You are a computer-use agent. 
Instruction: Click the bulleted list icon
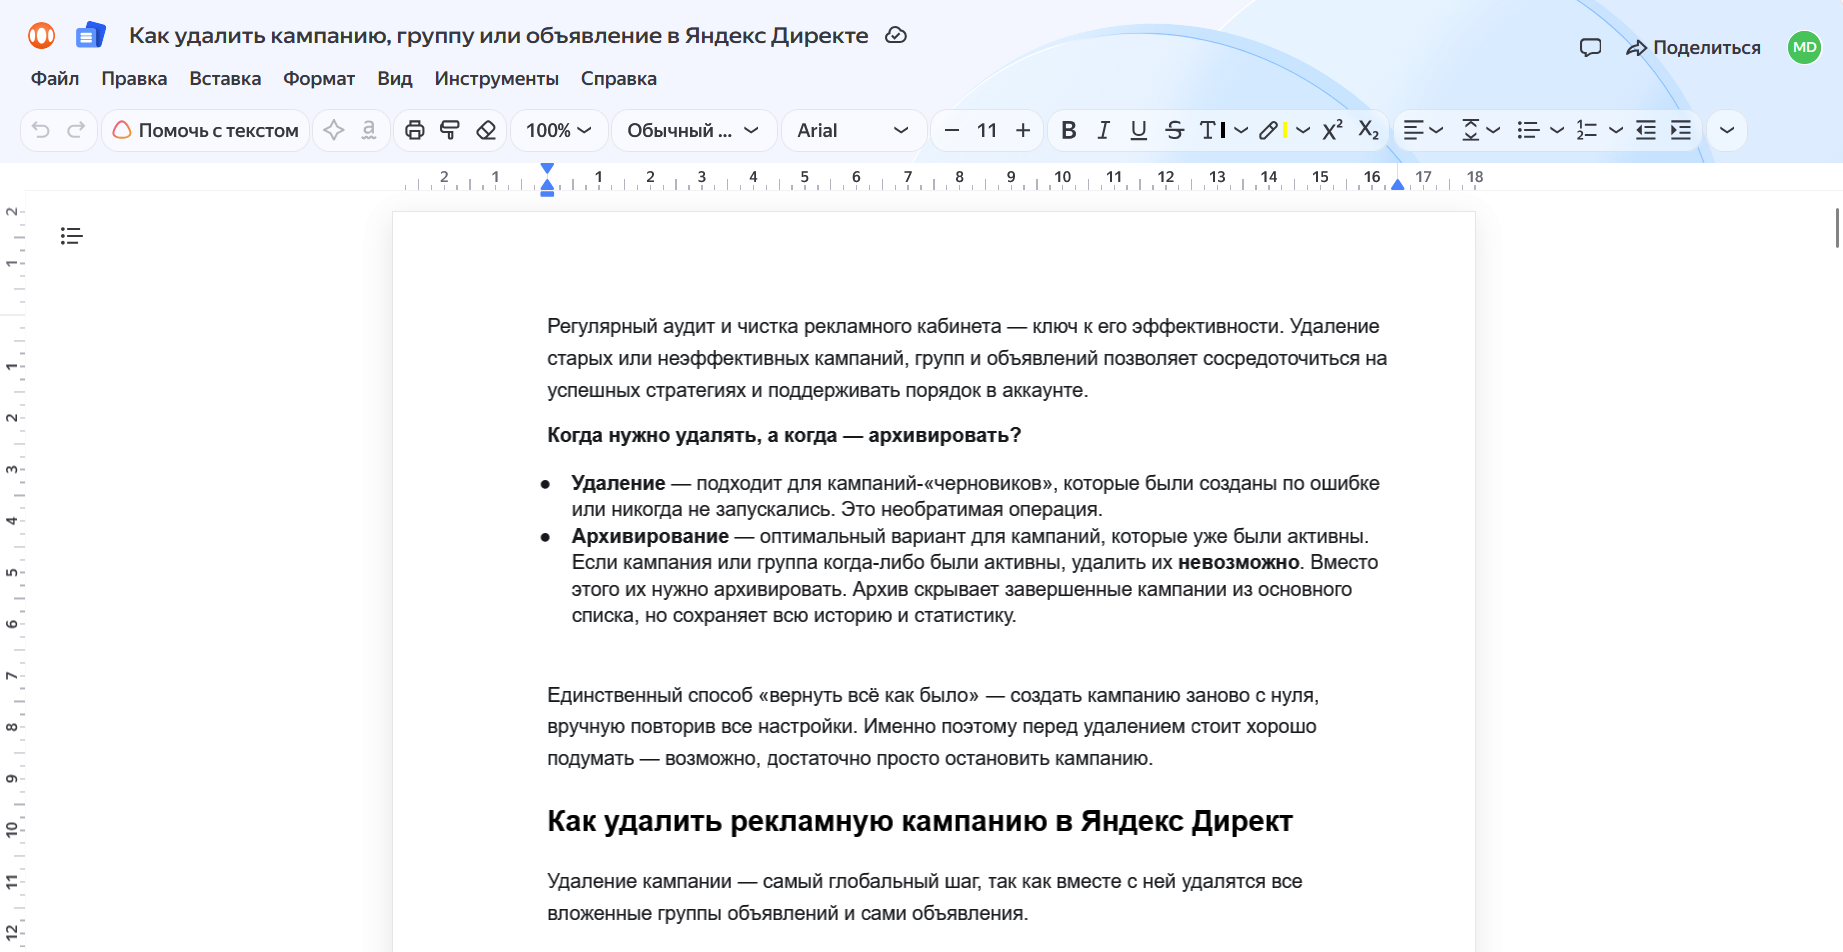click(1528, 130)
